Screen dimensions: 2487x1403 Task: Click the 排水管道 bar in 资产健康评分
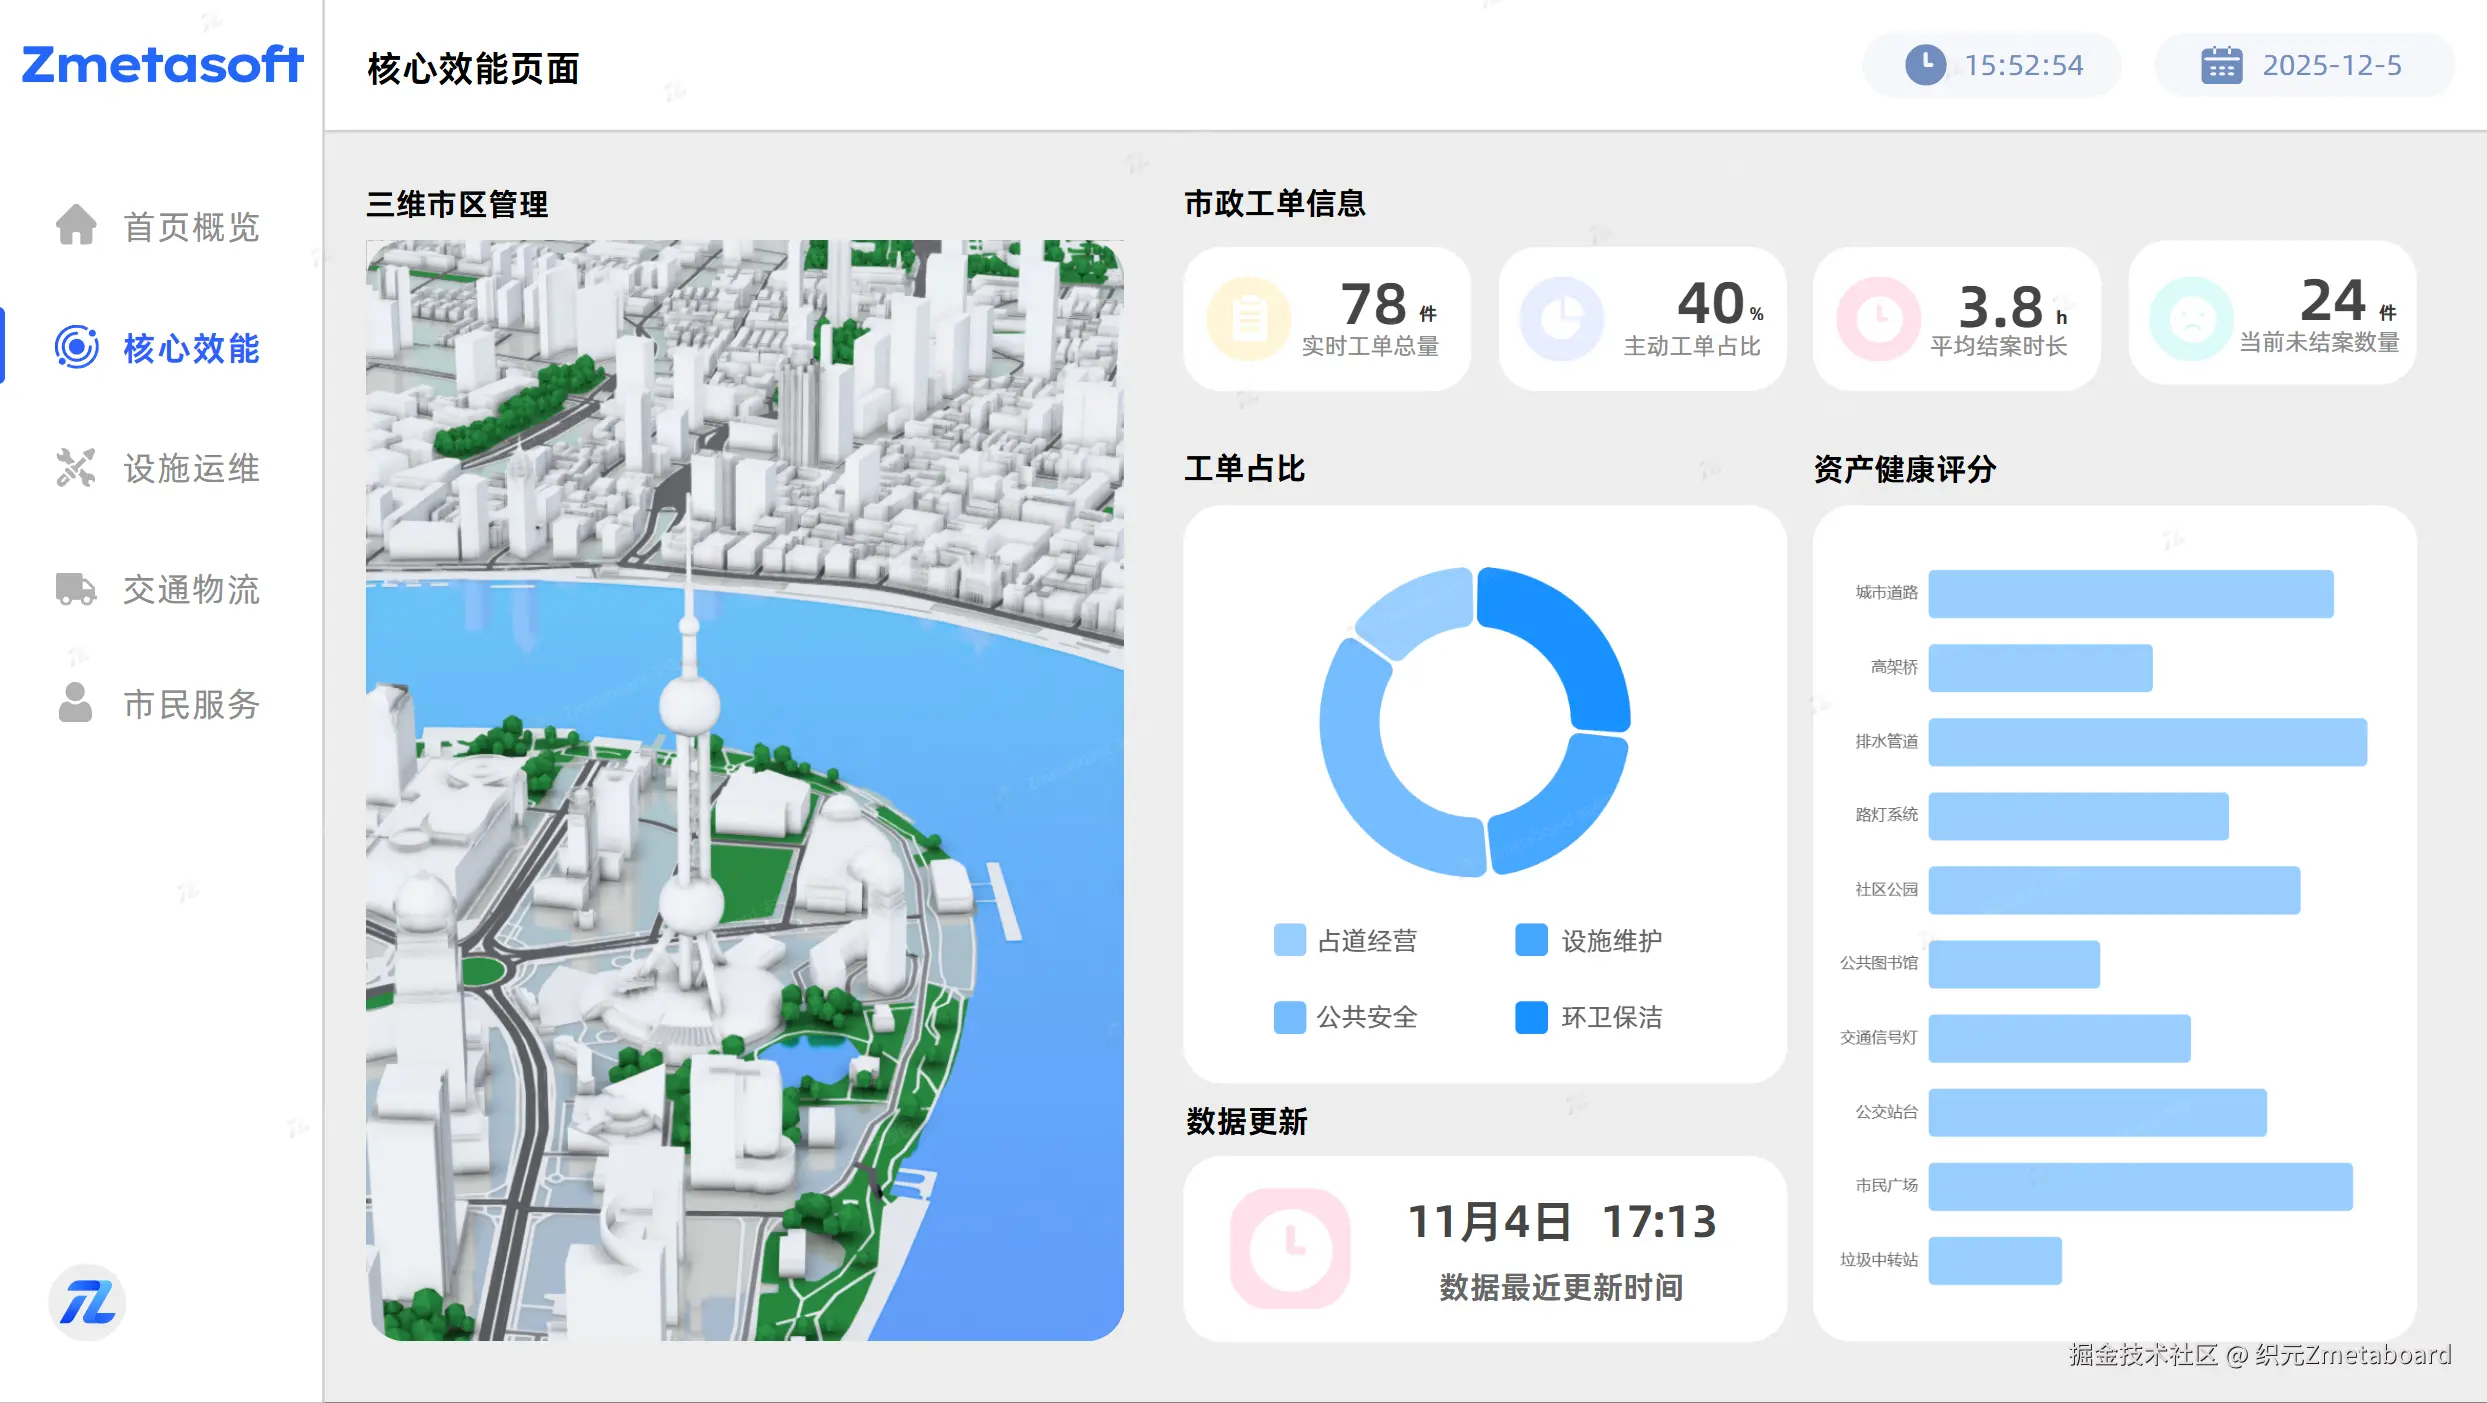coord(2146,742)
